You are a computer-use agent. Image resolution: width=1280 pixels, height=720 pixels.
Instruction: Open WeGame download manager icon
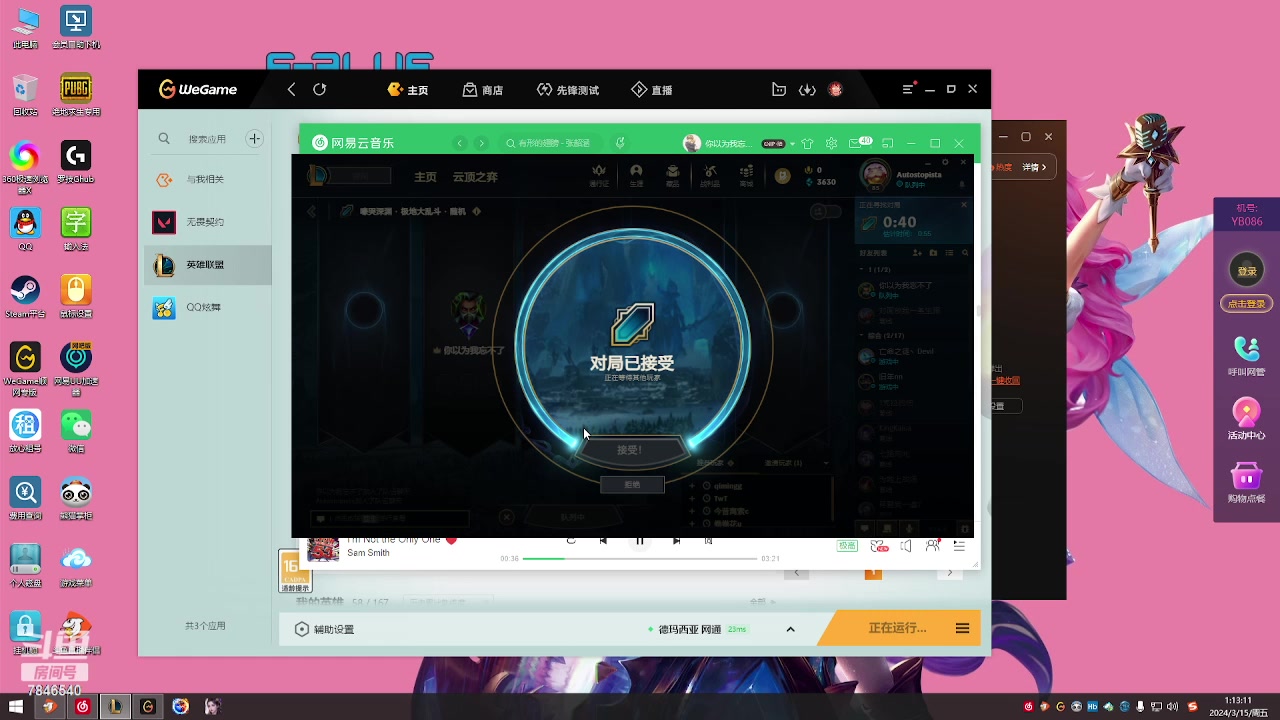(807, 90)
